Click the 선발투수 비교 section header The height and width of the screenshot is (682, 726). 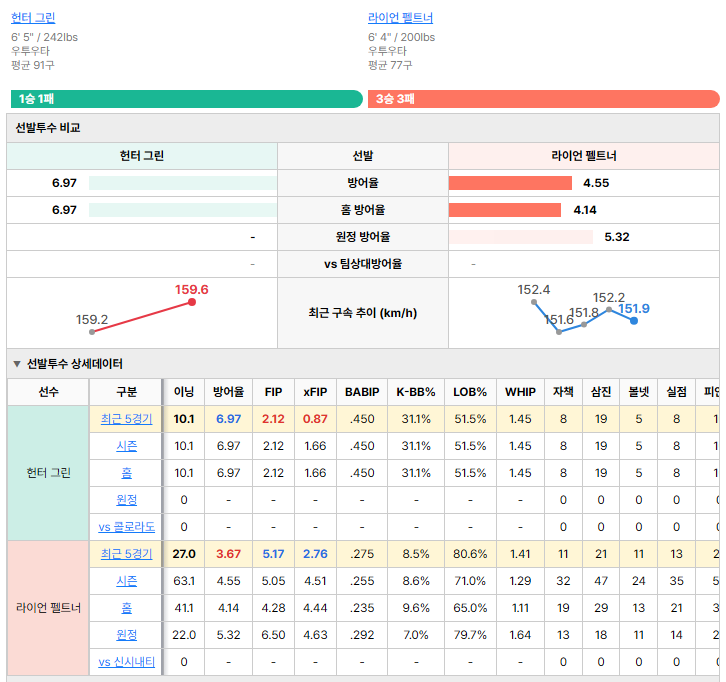click(x=363, y=128)
